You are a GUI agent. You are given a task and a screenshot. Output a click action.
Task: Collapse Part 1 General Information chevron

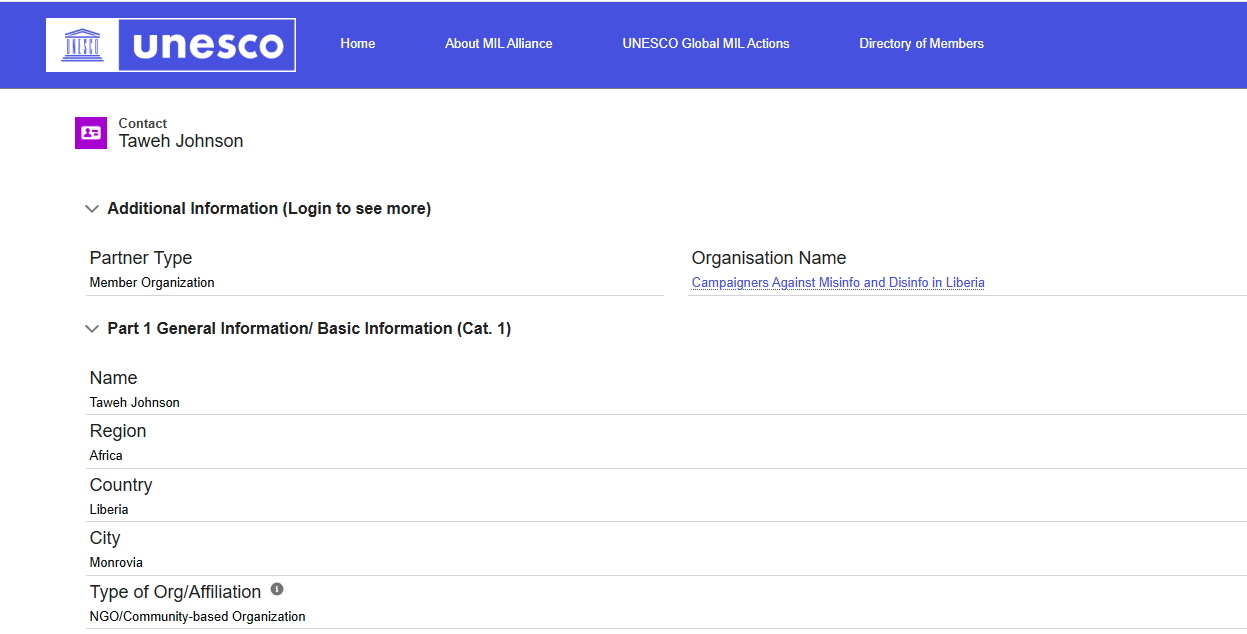coord(92,329)
